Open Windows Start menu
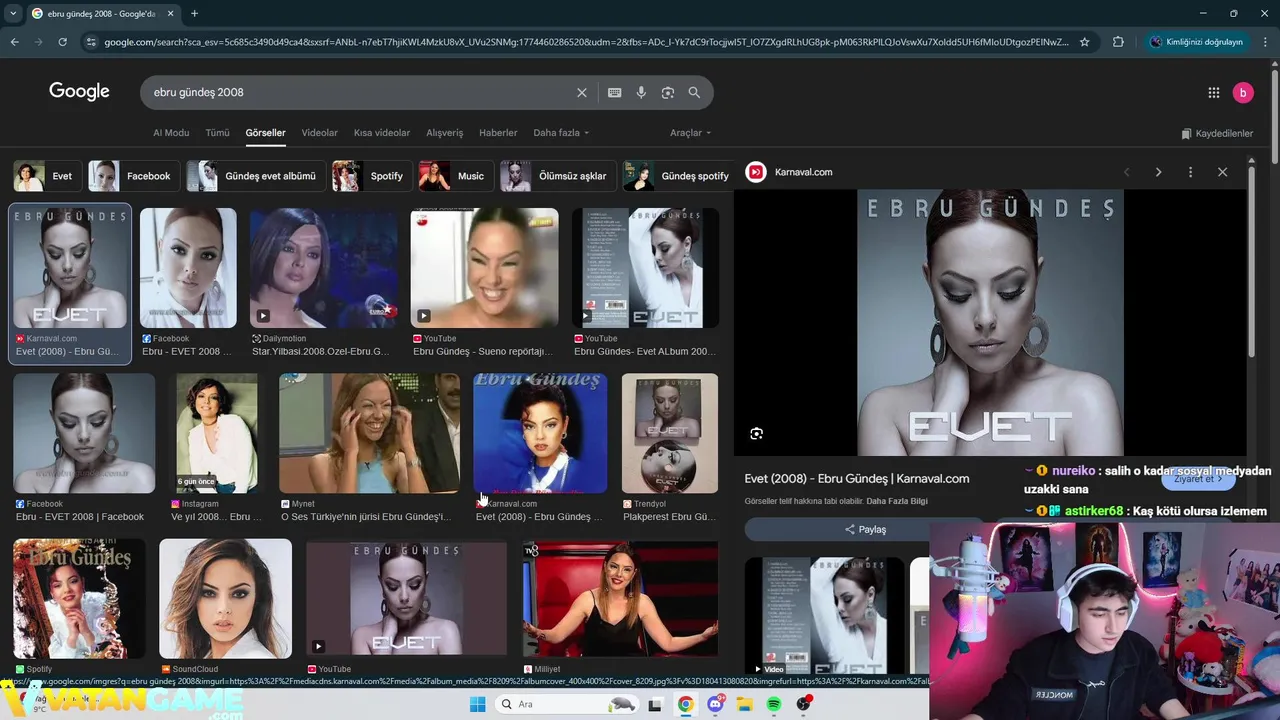Screen dimensions: 1280x720 pyautogui.click(x=478, y=704)
